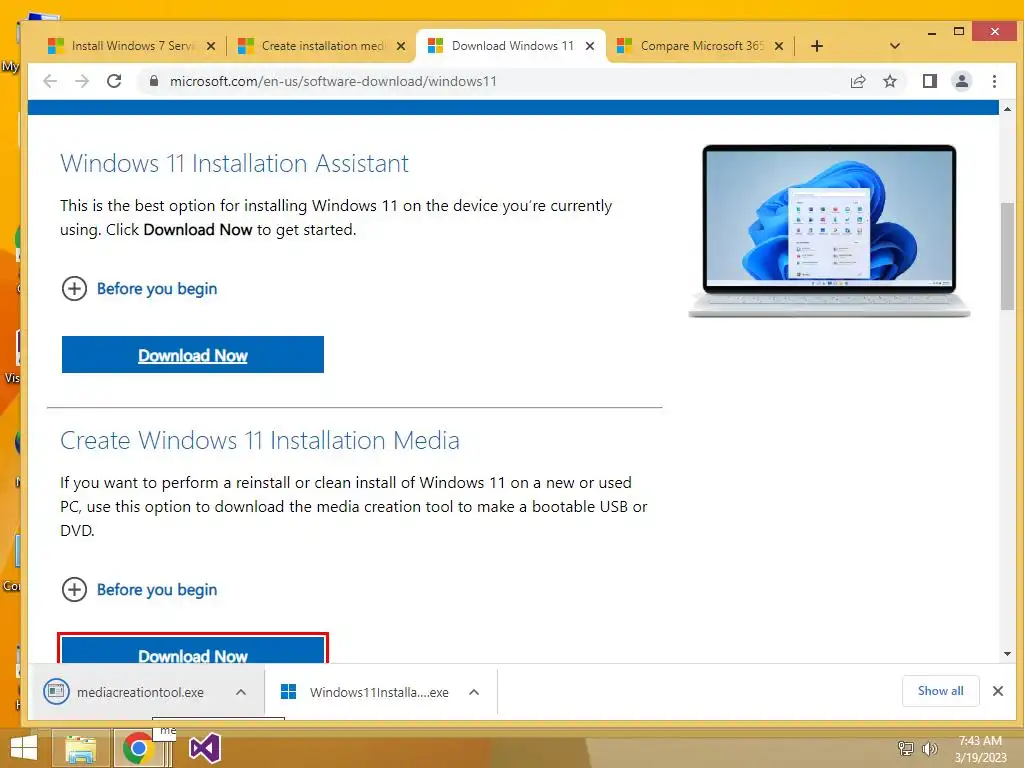Screen dimensions: 1024x768
Task: Download Now for Installation Media
Action: [193, 650]
